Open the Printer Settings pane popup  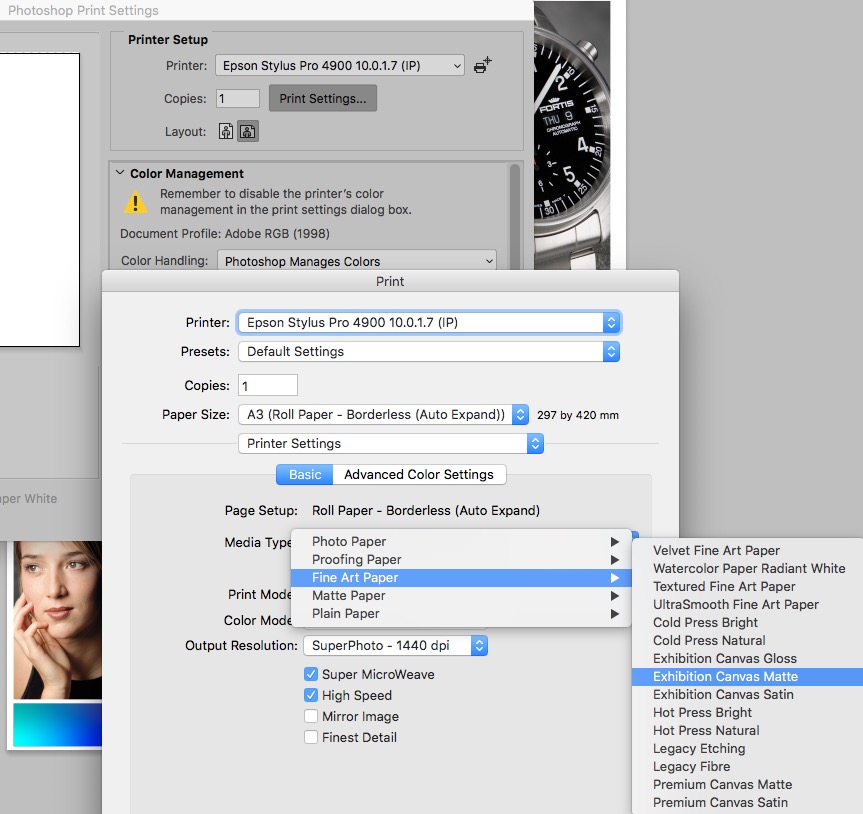point(391,444)
